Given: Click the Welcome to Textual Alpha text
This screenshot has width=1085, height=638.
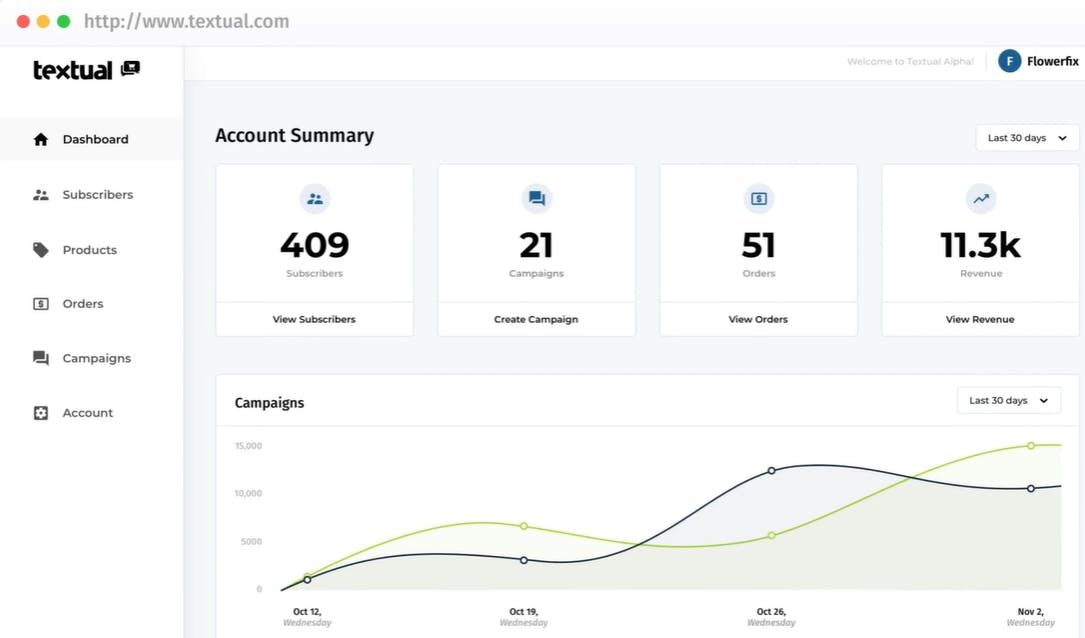Looking at the screenshot, I should [910, 62].
